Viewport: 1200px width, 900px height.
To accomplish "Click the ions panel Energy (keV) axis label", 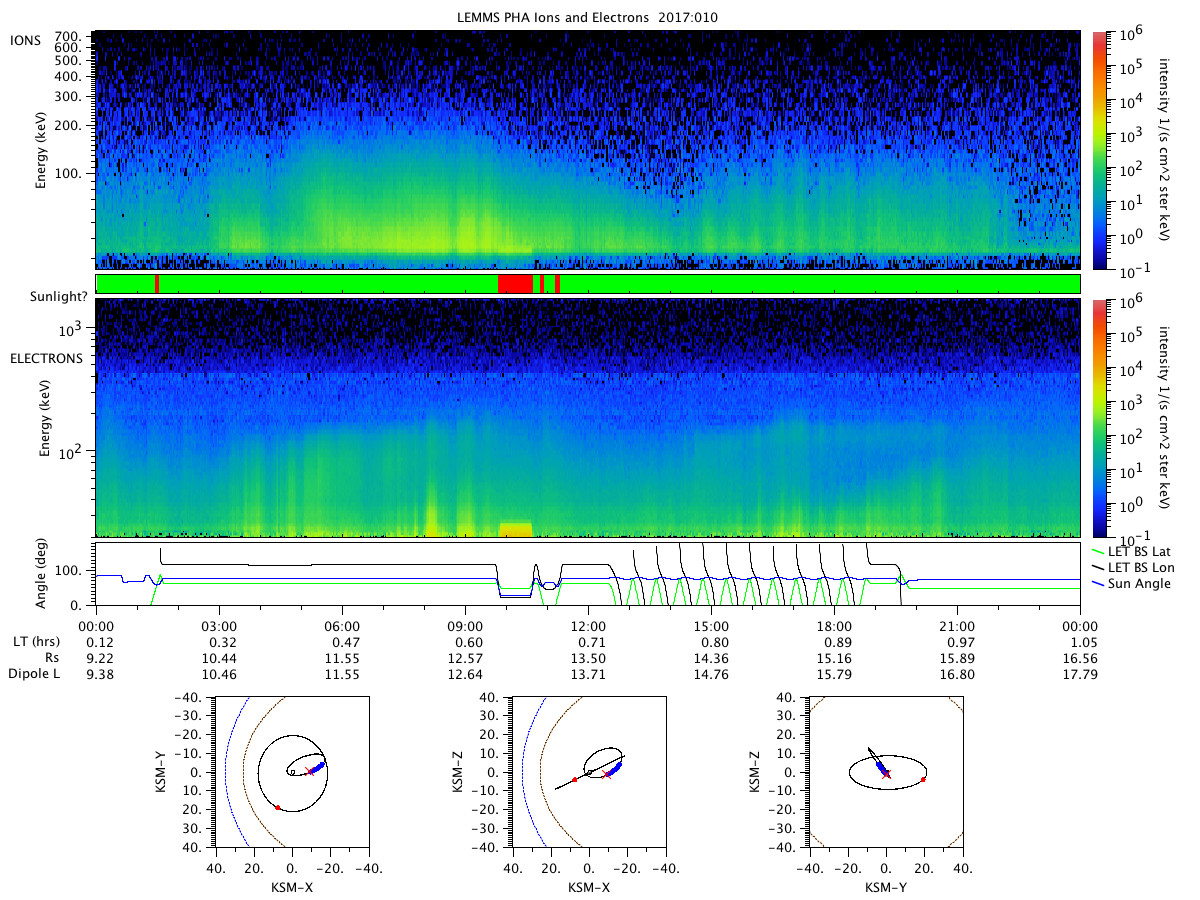I will pos(42,150).
